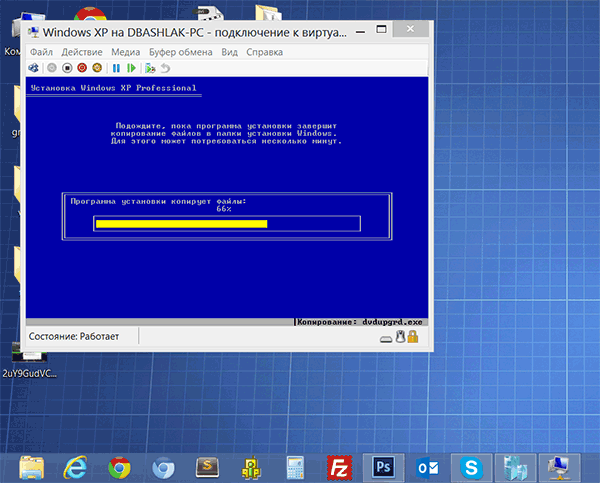This screenshot has height=483, width=600.
Task: Close the virtual machine connection window
Action: click(410, 29)
